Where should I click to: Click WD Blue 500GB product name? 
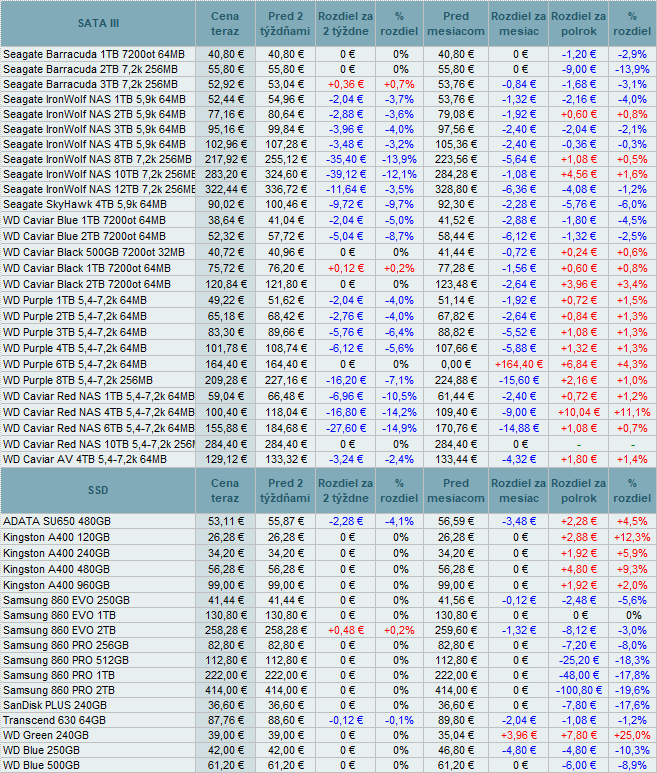41,766
